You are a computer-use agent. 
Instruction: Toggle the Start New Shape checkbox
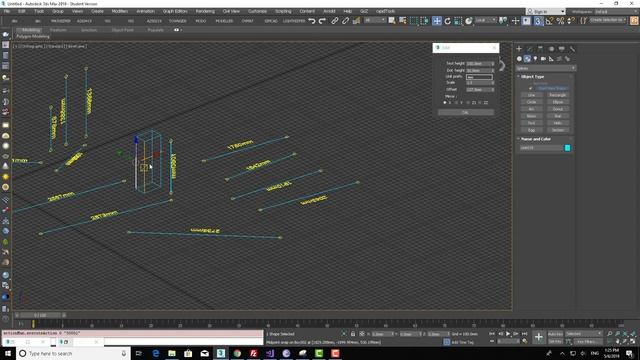tap(531, 88)
